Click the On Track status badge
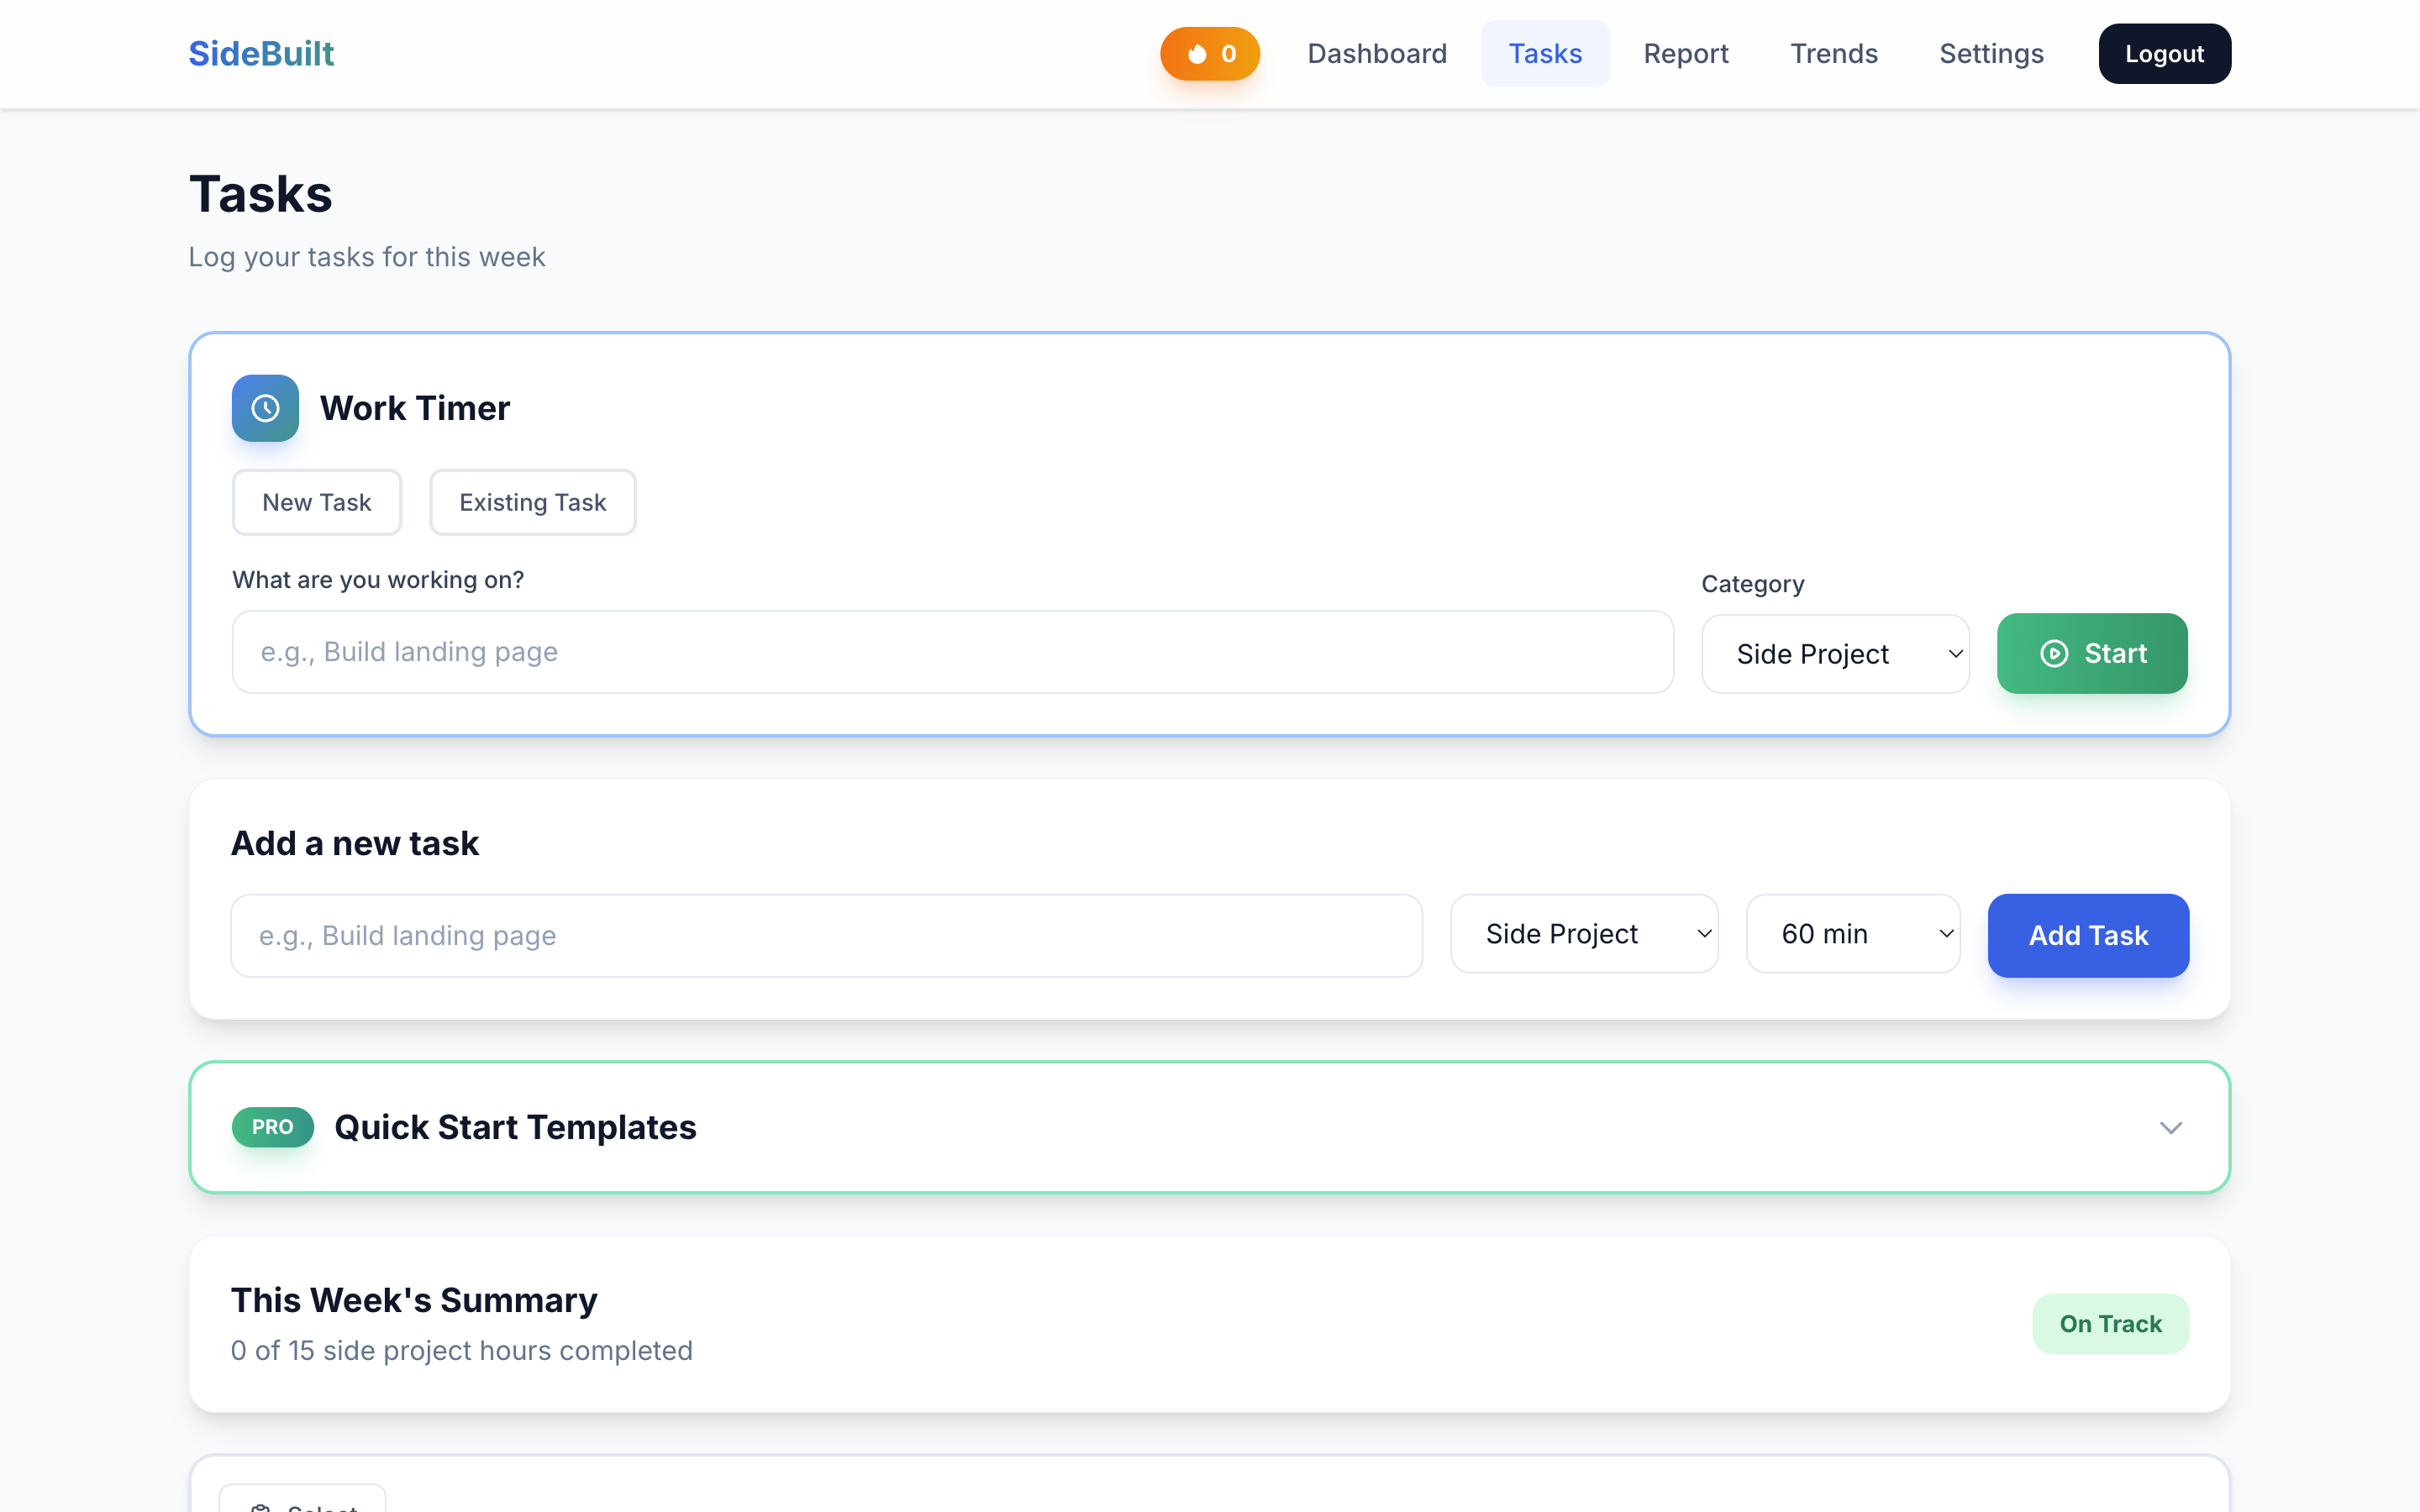This screenshot has width=2420, height=1512. [x=2110, y=1323]
